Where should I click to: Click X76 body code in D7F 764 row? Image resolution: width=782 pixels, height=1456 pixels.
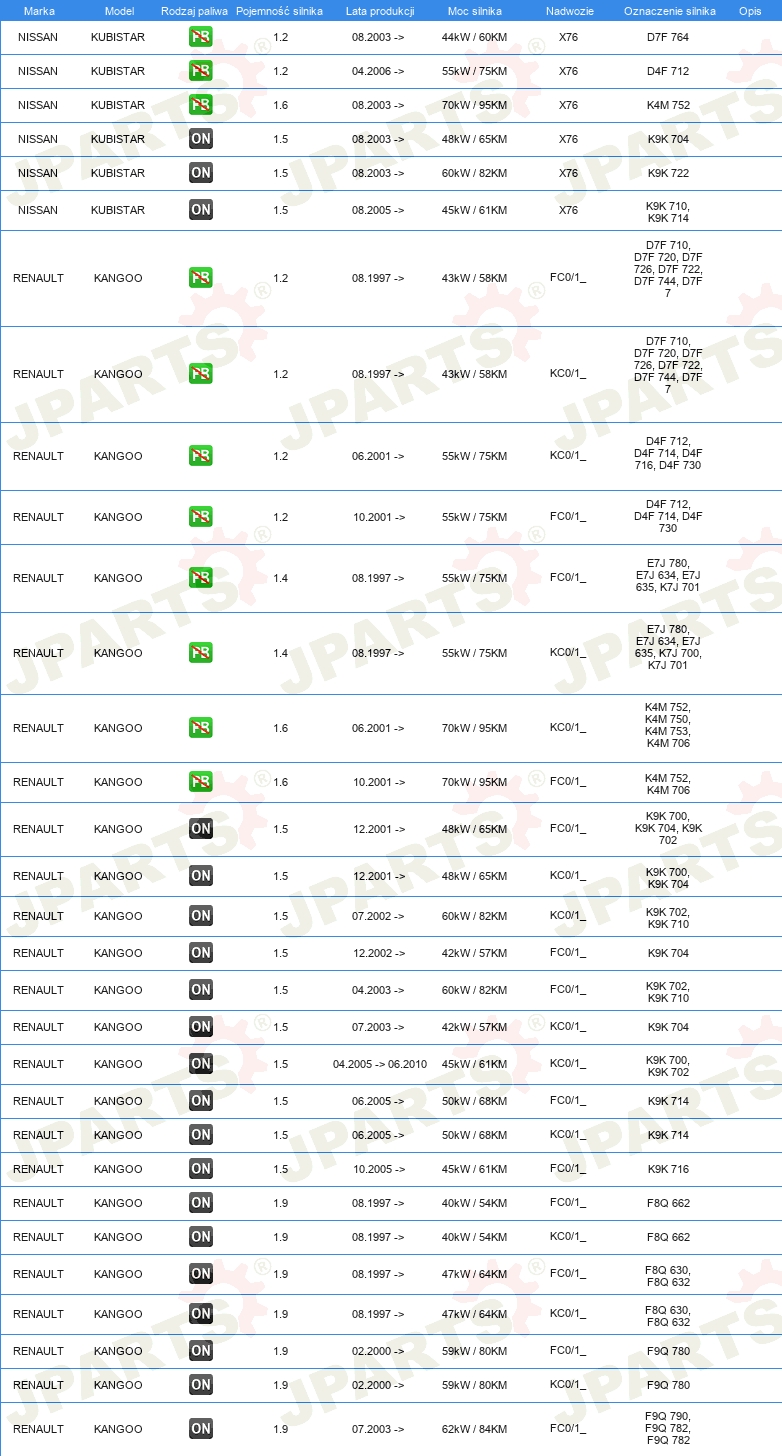568,37
